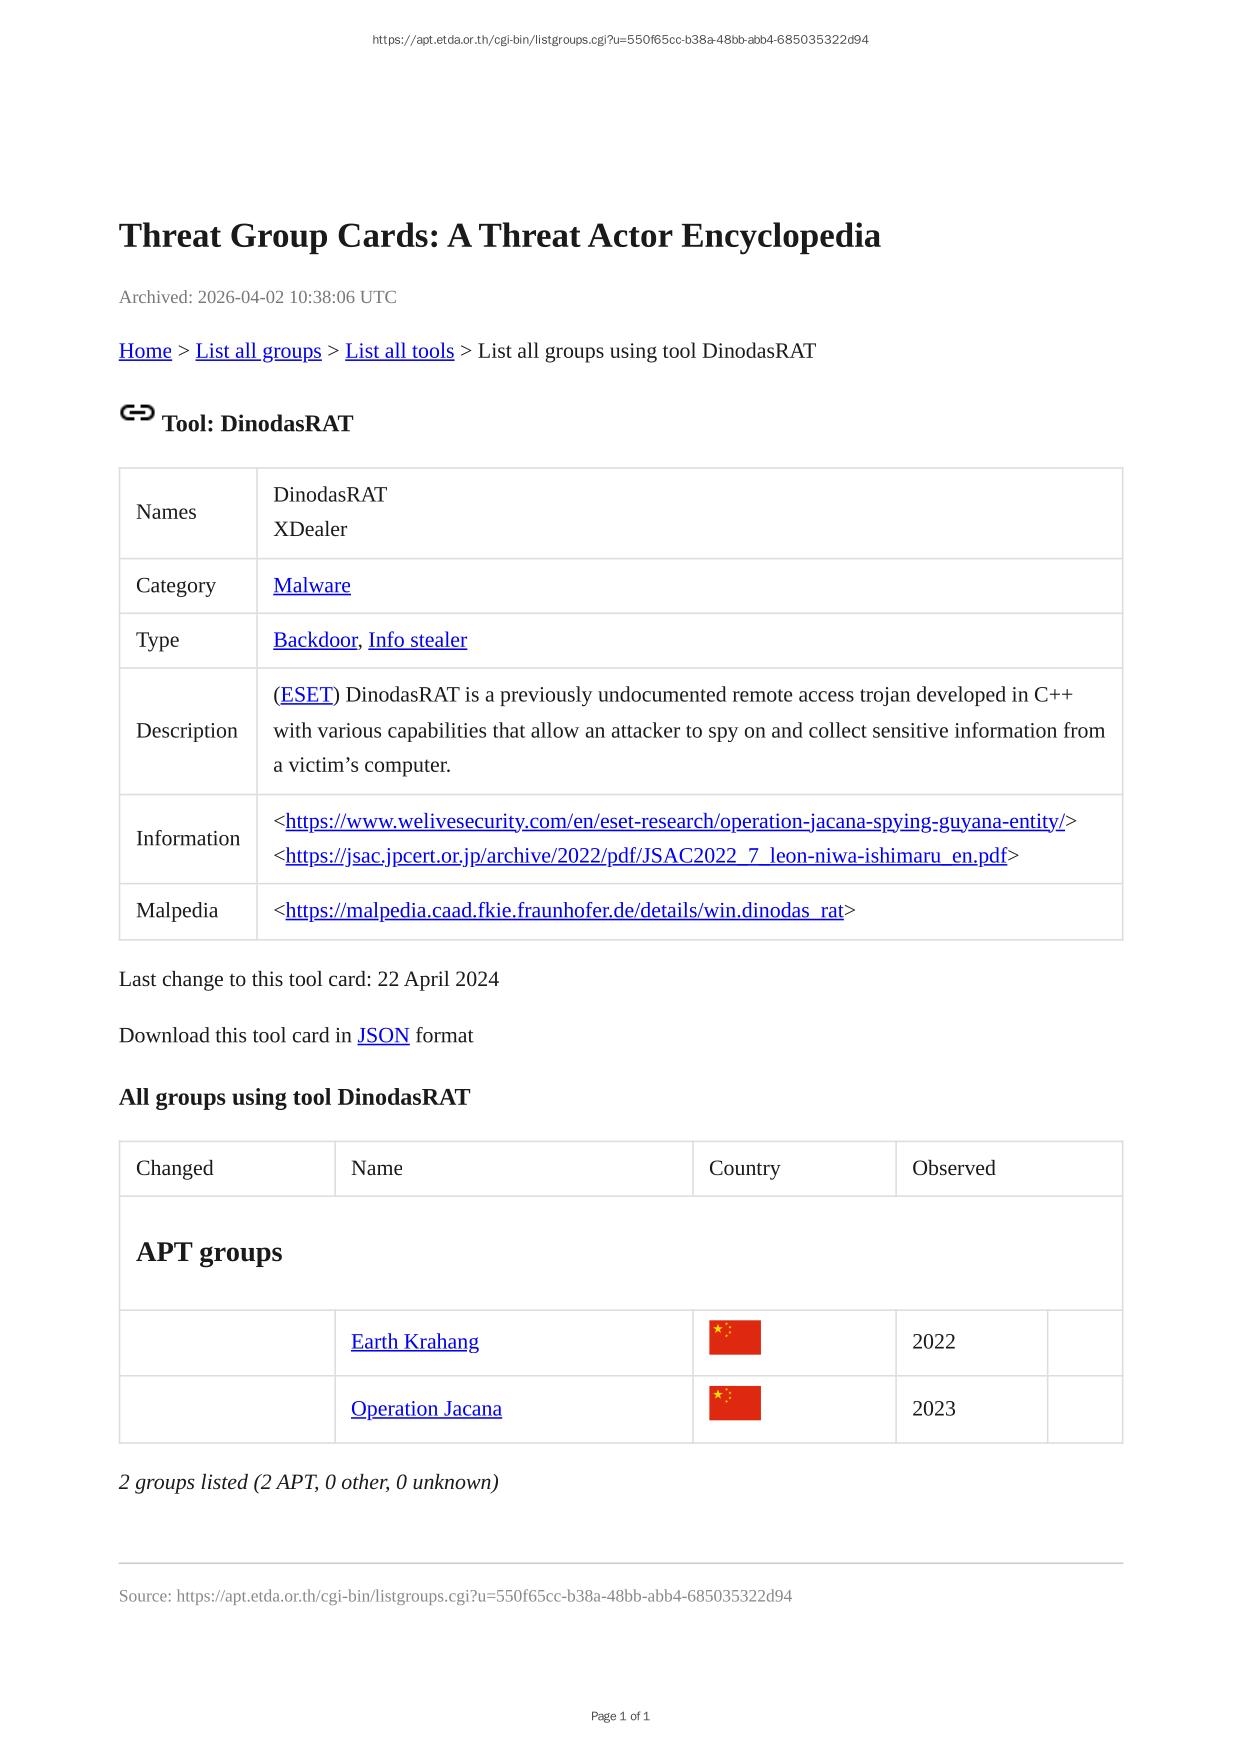Screen dimensions: 1242x1756
Task: Open the Malpedia win.dinodas_rat link
Action: (564, 911)
